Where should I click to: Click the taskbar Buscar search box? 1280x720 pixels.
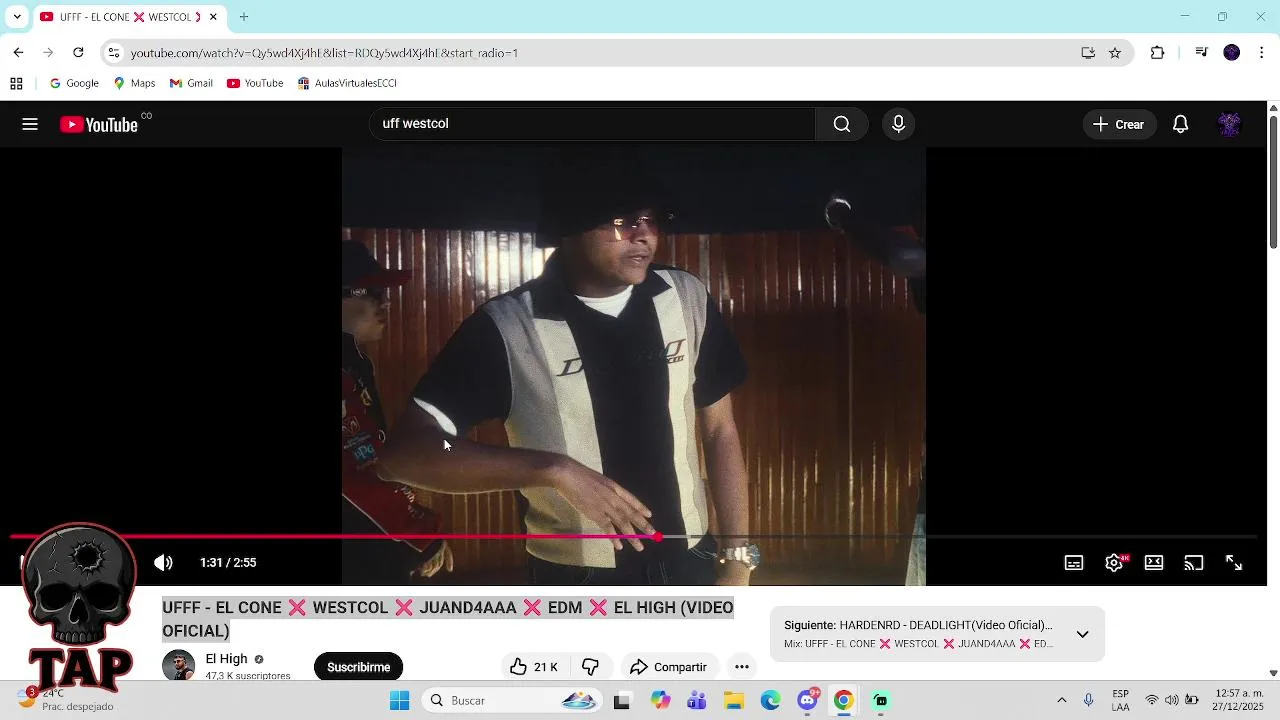pyautogui.click(x=512, y=700)
